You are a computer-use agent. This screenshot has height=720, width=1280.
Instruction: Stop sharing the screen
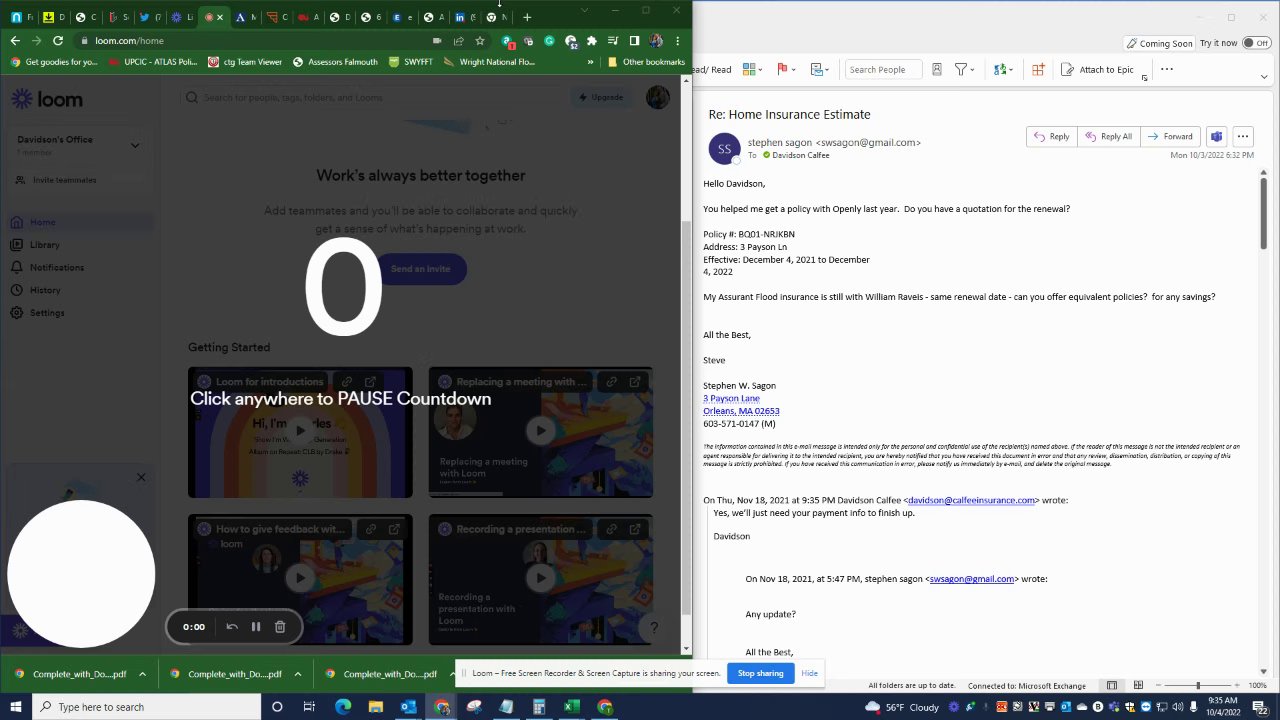pos(760,673)
